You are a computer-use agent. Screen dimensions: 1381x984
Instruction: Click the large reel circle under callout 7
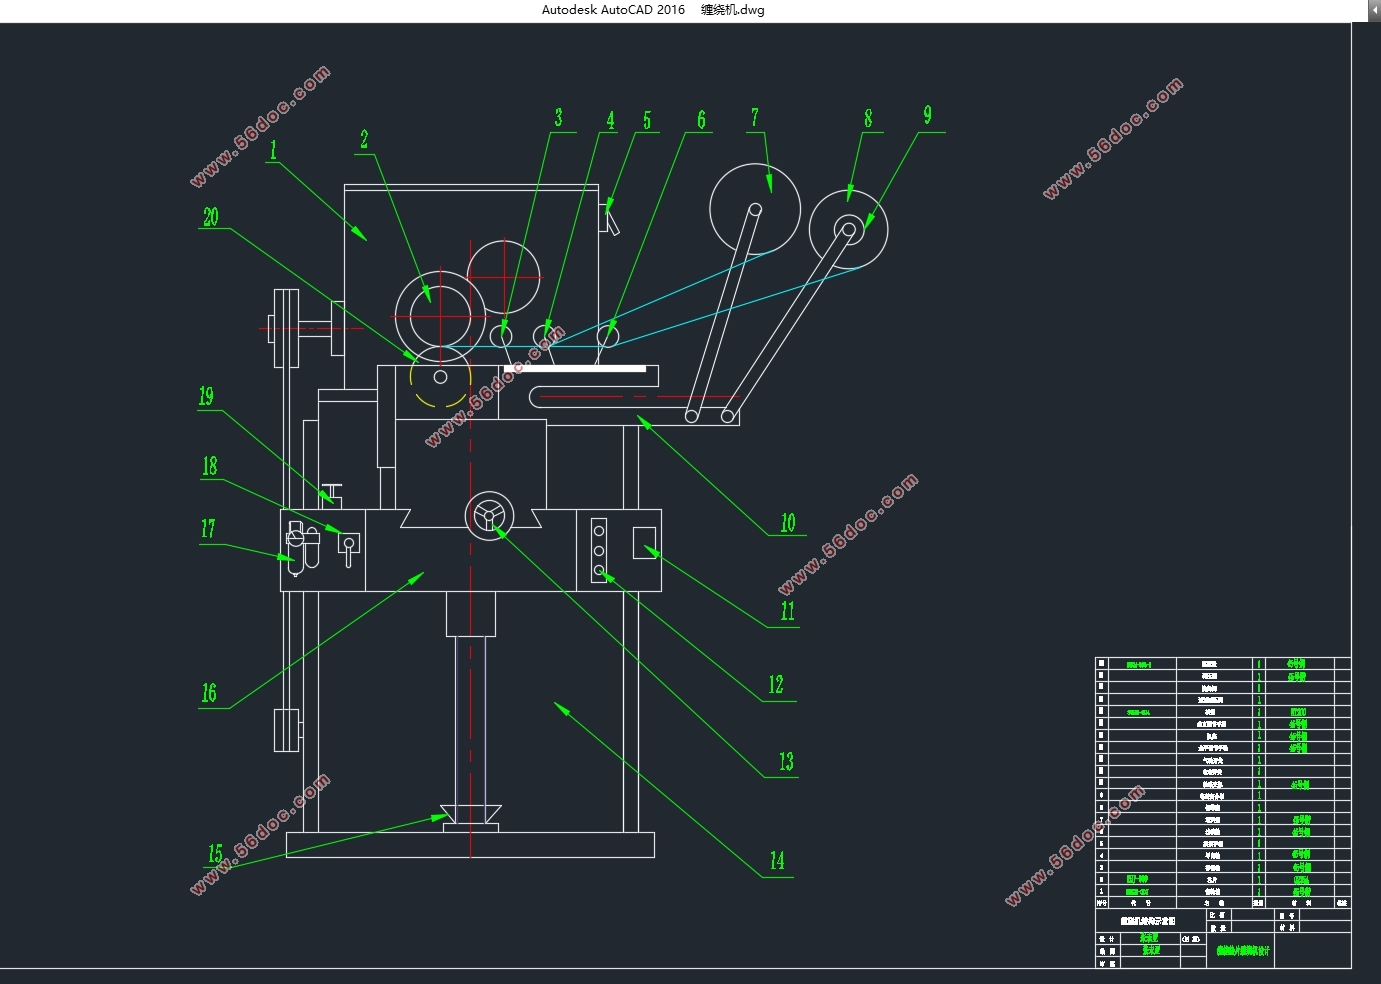tap(755, 209)
